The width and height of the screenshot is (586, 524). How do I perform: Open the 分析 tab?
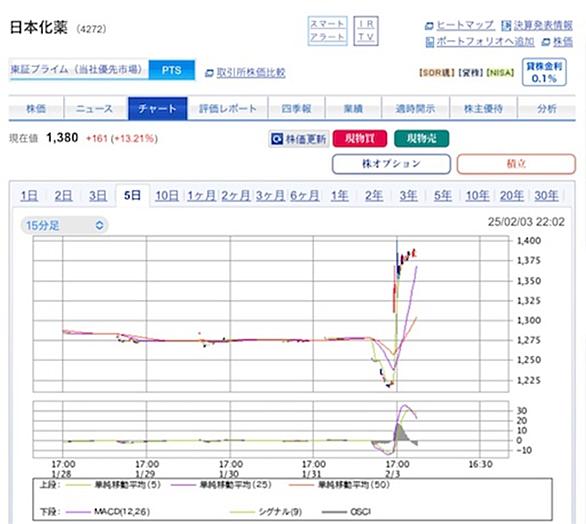pyautogui.click(x=547, y=109)
